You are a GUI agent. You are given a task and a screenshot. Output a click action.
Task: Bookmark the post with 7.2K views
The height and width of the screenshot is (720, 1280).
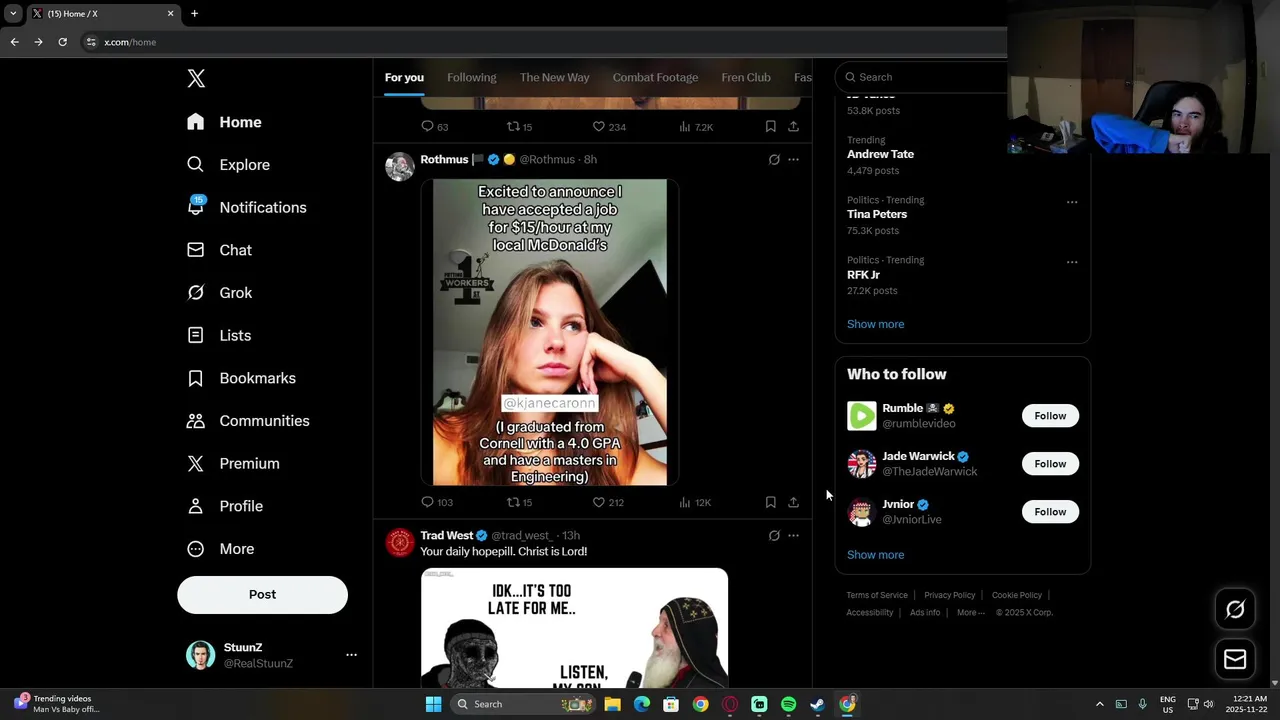click(770, 127)
